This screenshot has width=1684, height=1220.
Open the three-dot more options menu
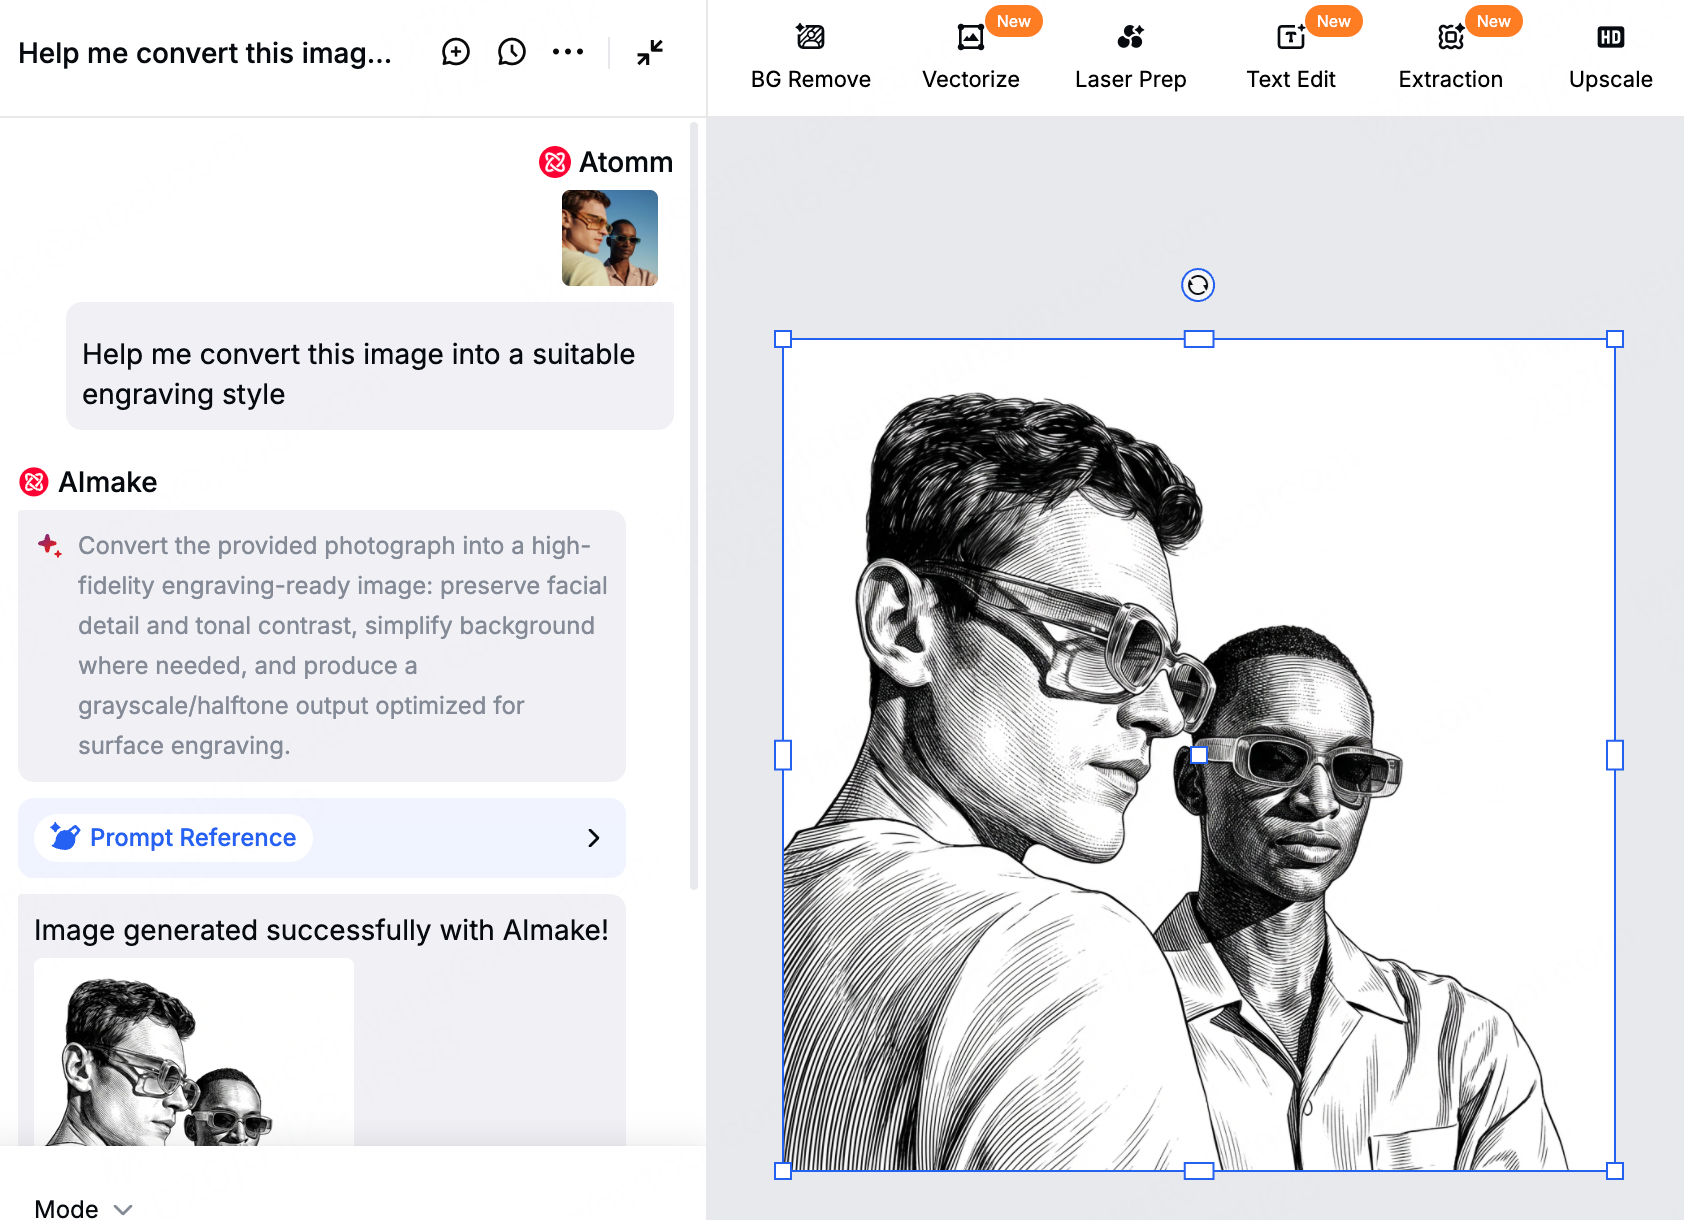(568, 52)
